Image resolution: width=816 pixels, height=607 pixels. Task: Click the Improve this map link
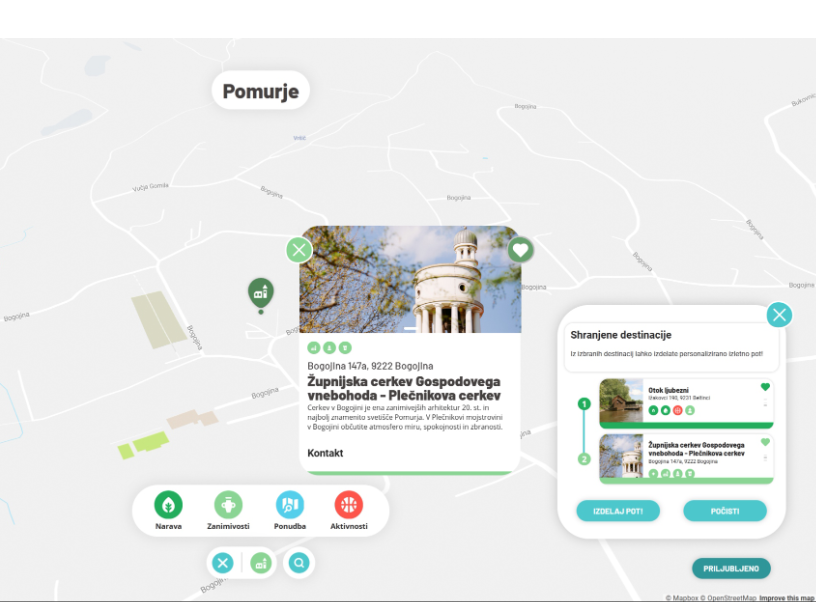coord(787,599)
